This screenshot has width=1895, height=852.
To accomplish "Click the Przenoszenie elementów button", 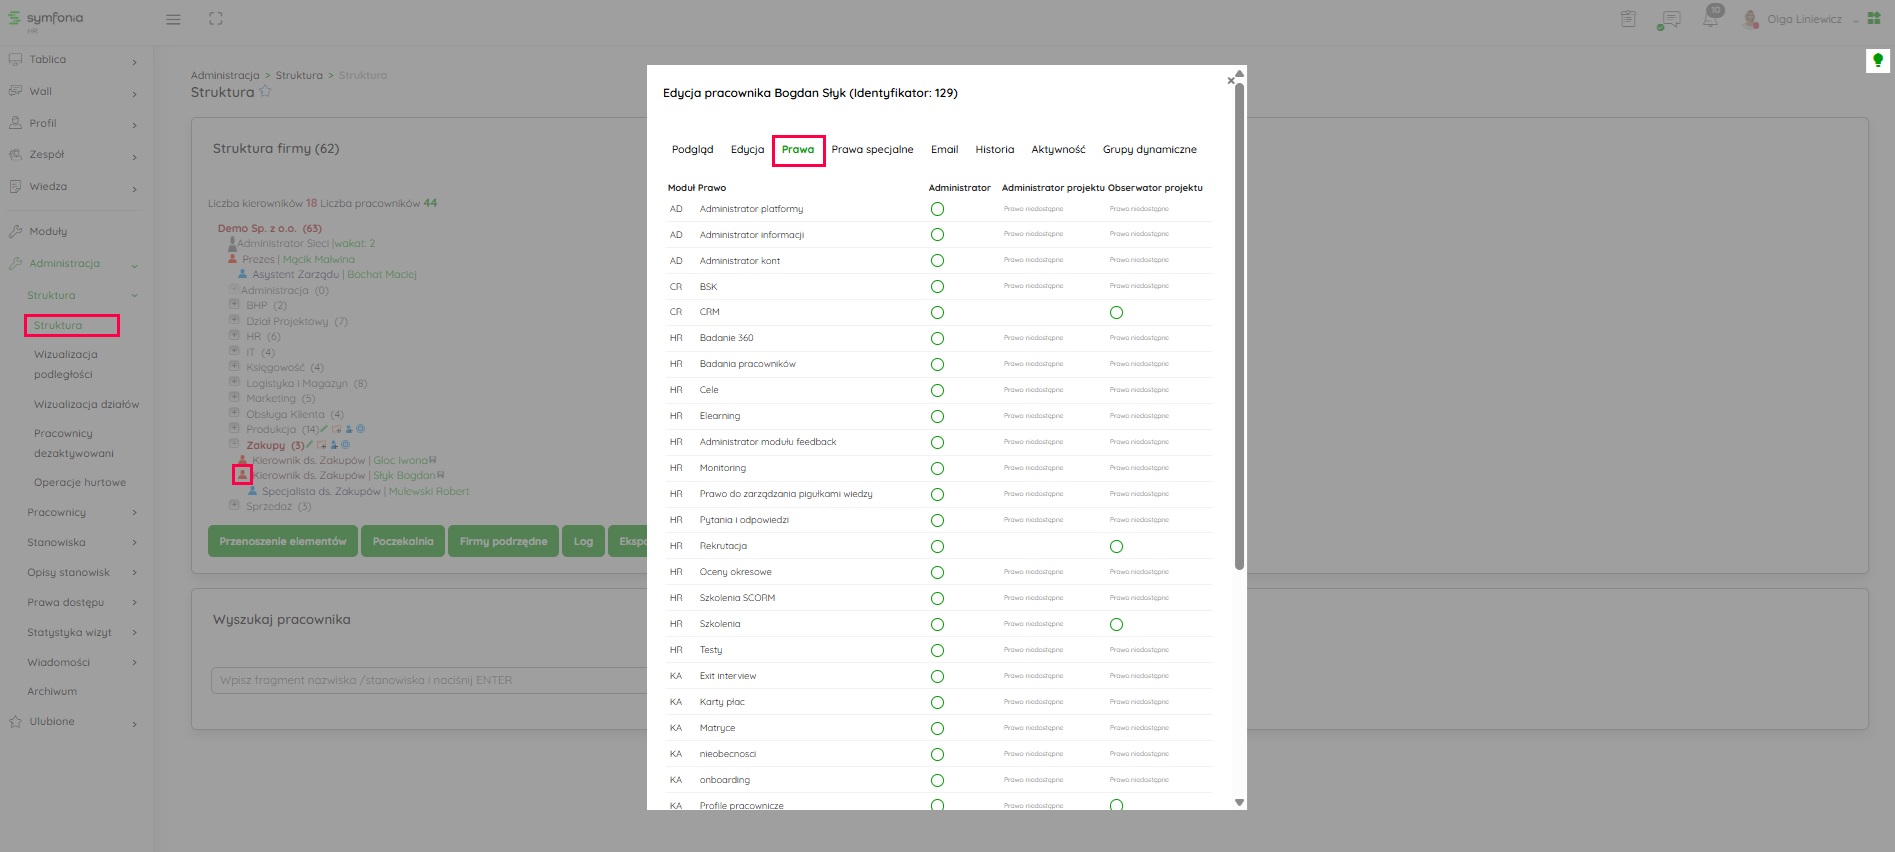I will pos(283,541).
